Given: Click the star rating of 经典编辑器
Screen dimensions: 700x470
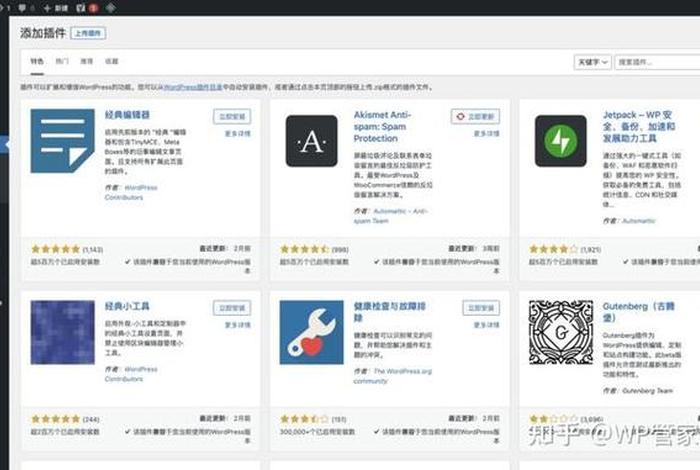Looking at the screenshot, I should (x=56, y=249).
